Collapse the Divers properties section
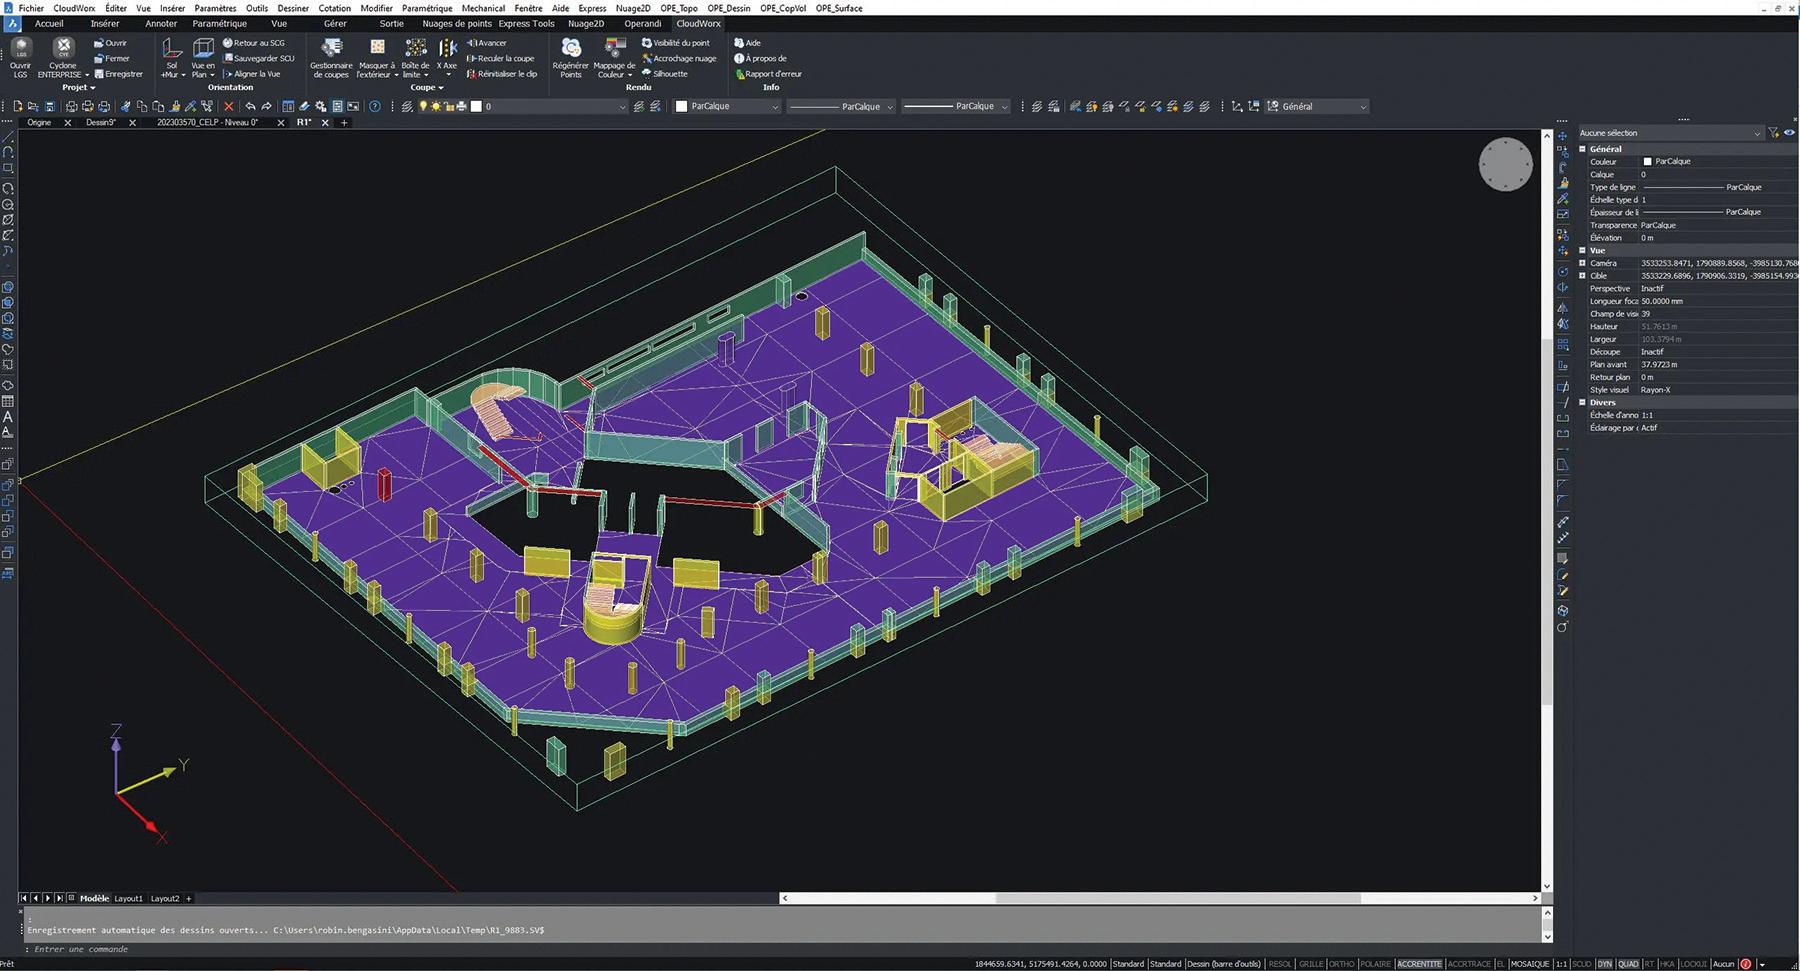Viewport: 1800px width, 971px height. (x=1583, y=403)
